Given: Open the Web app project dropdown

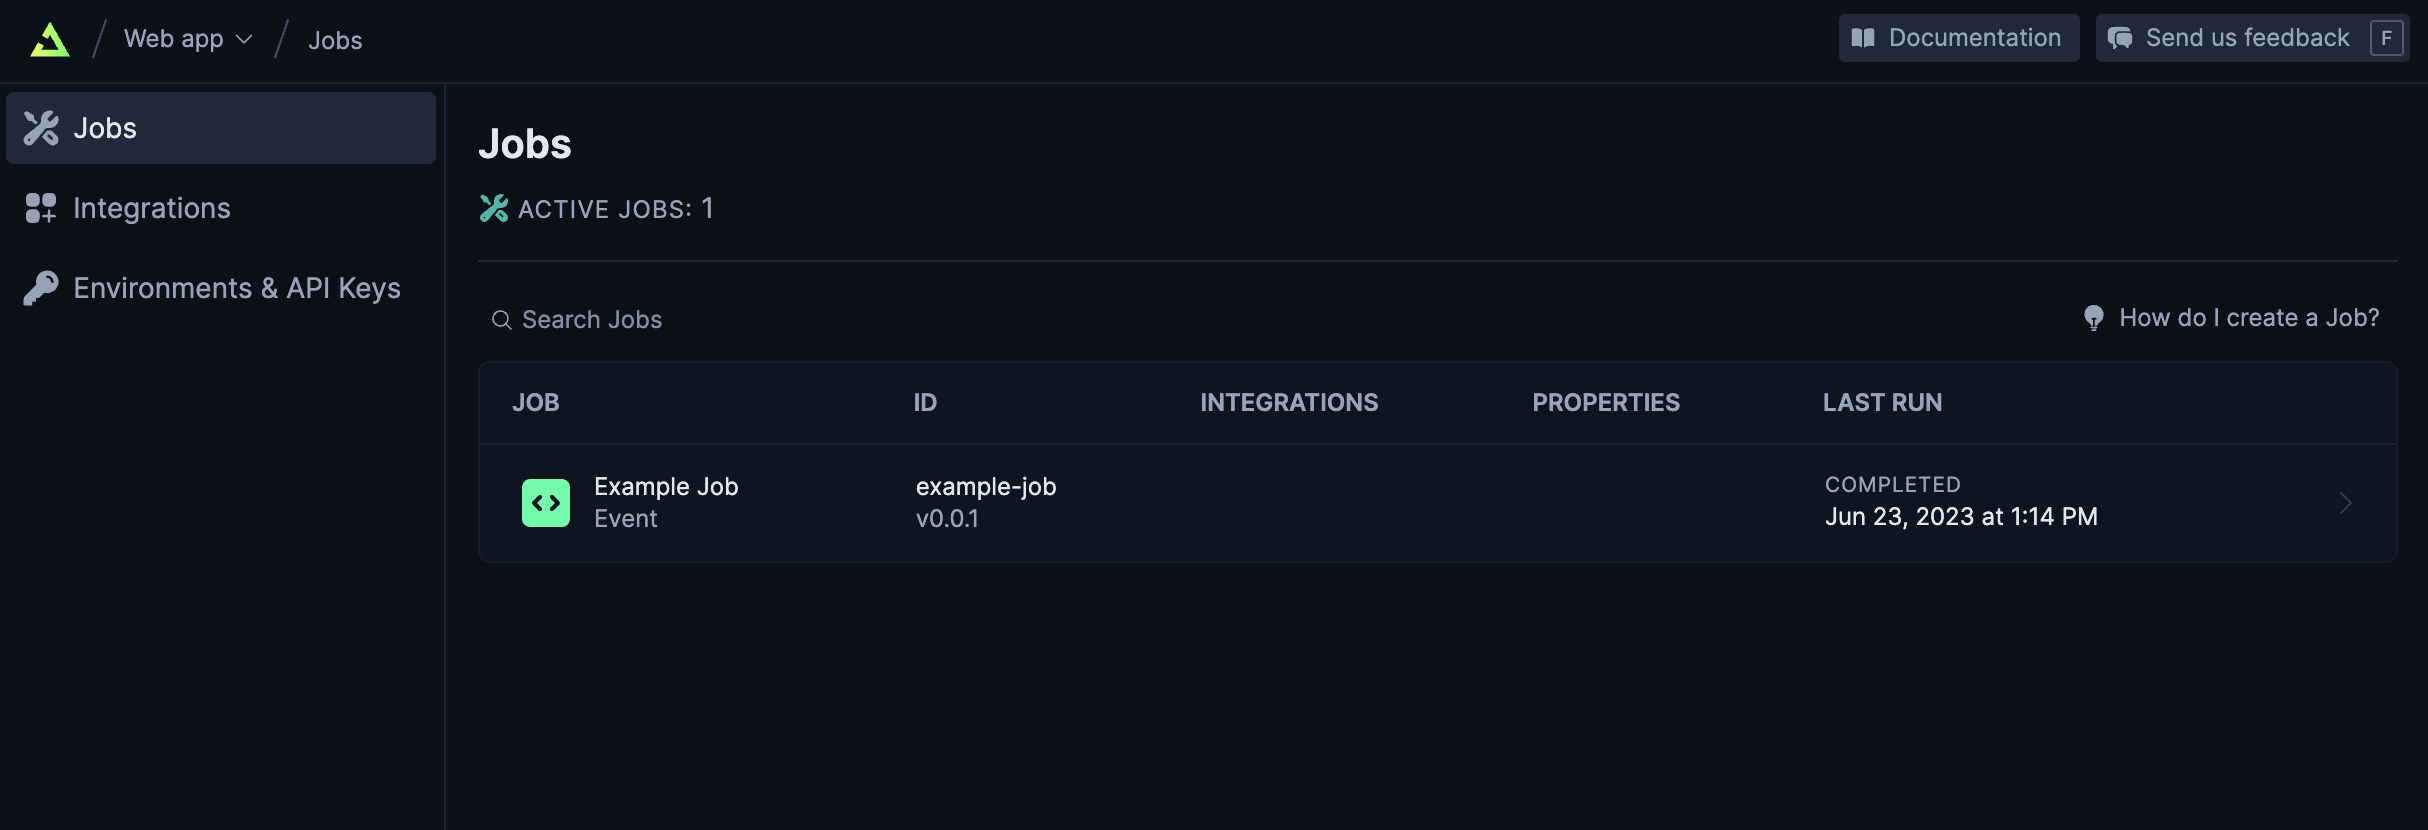Looking at the screenshot, I should point(188,39).
